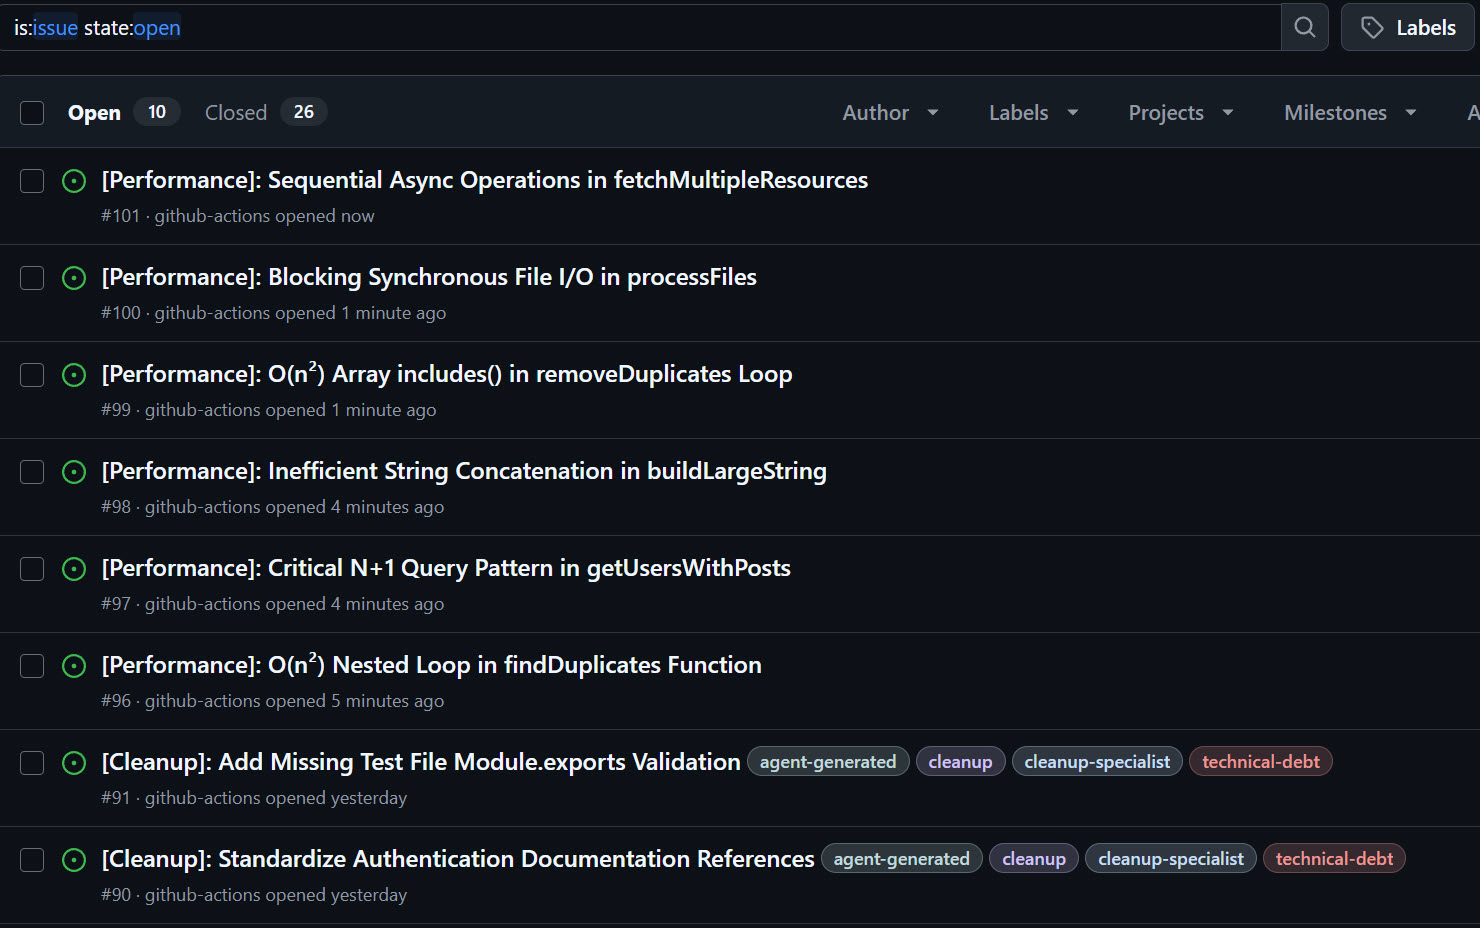This screenshot has width=1480, height=928.
Task: Click the status icon beside Add Missing Test File issue
Action: coord(74,762)
